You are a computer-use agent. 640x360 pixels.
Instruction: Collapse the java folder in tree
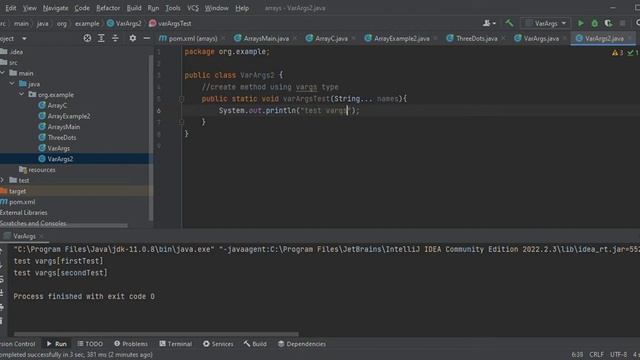click(12, 84)
